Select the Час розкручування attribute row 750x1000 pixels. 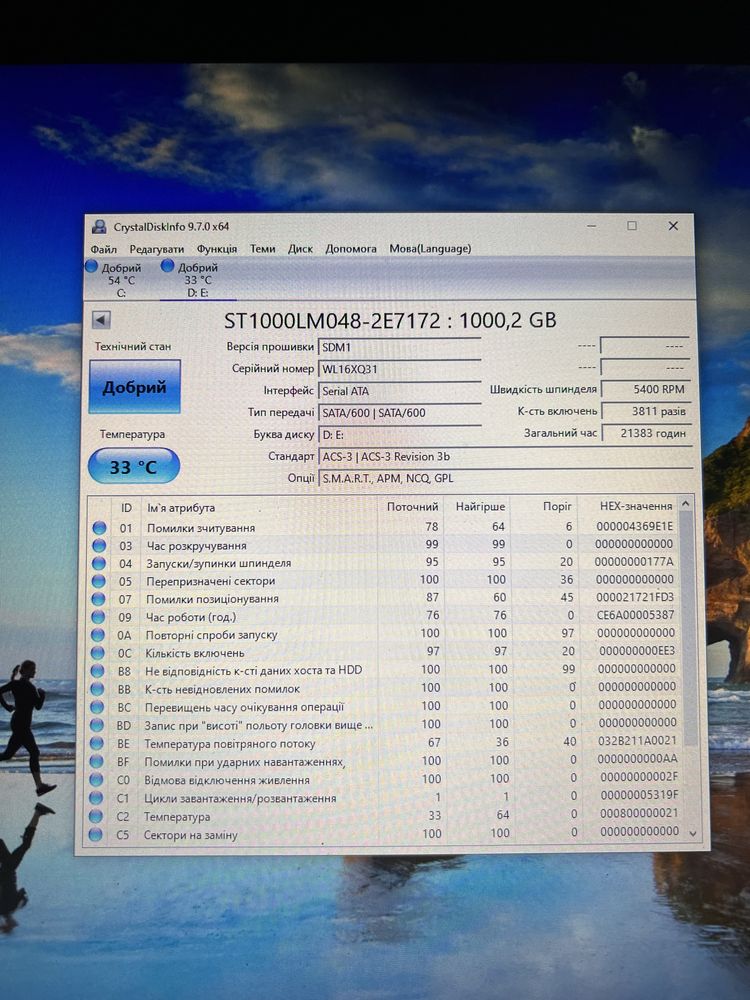click(385, 545)
